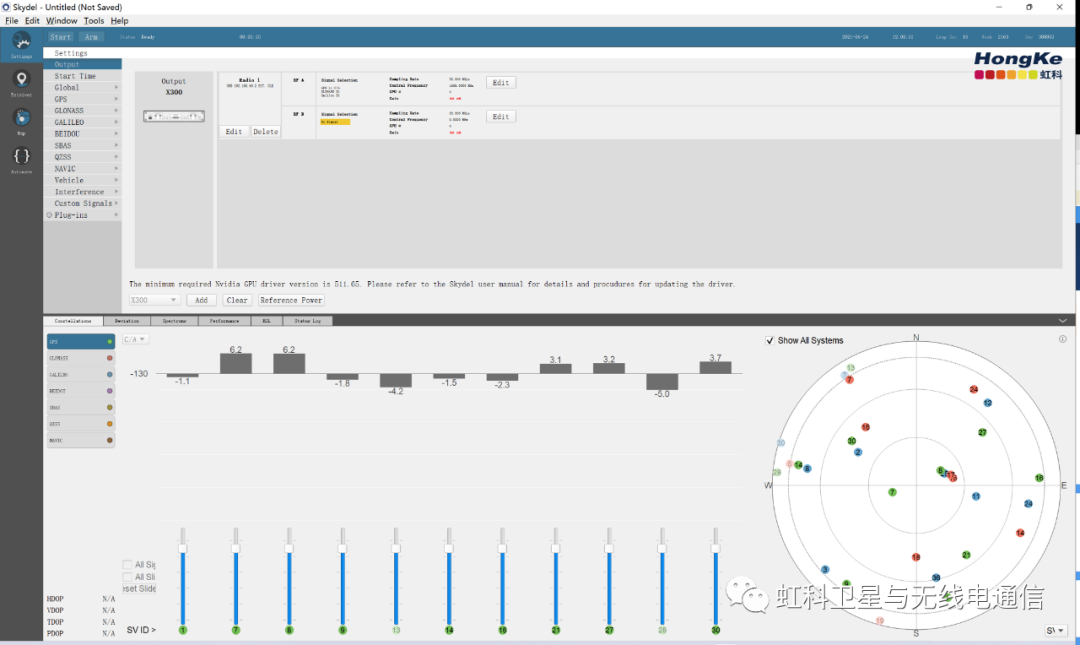Image resolution: width=1080 pixels, height=645 pixels.
Task: Expand the Vehicle settings submenu
Action: [x=83, y=180]
